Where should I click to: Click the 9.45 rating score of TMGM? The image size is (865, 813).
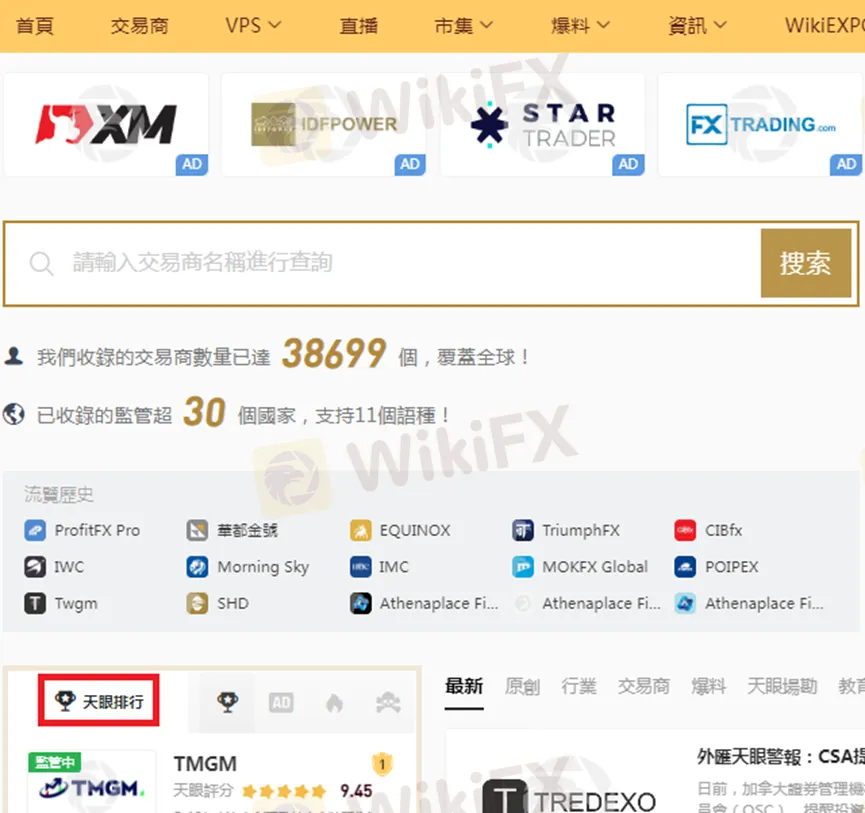click(x=356, y=791)
